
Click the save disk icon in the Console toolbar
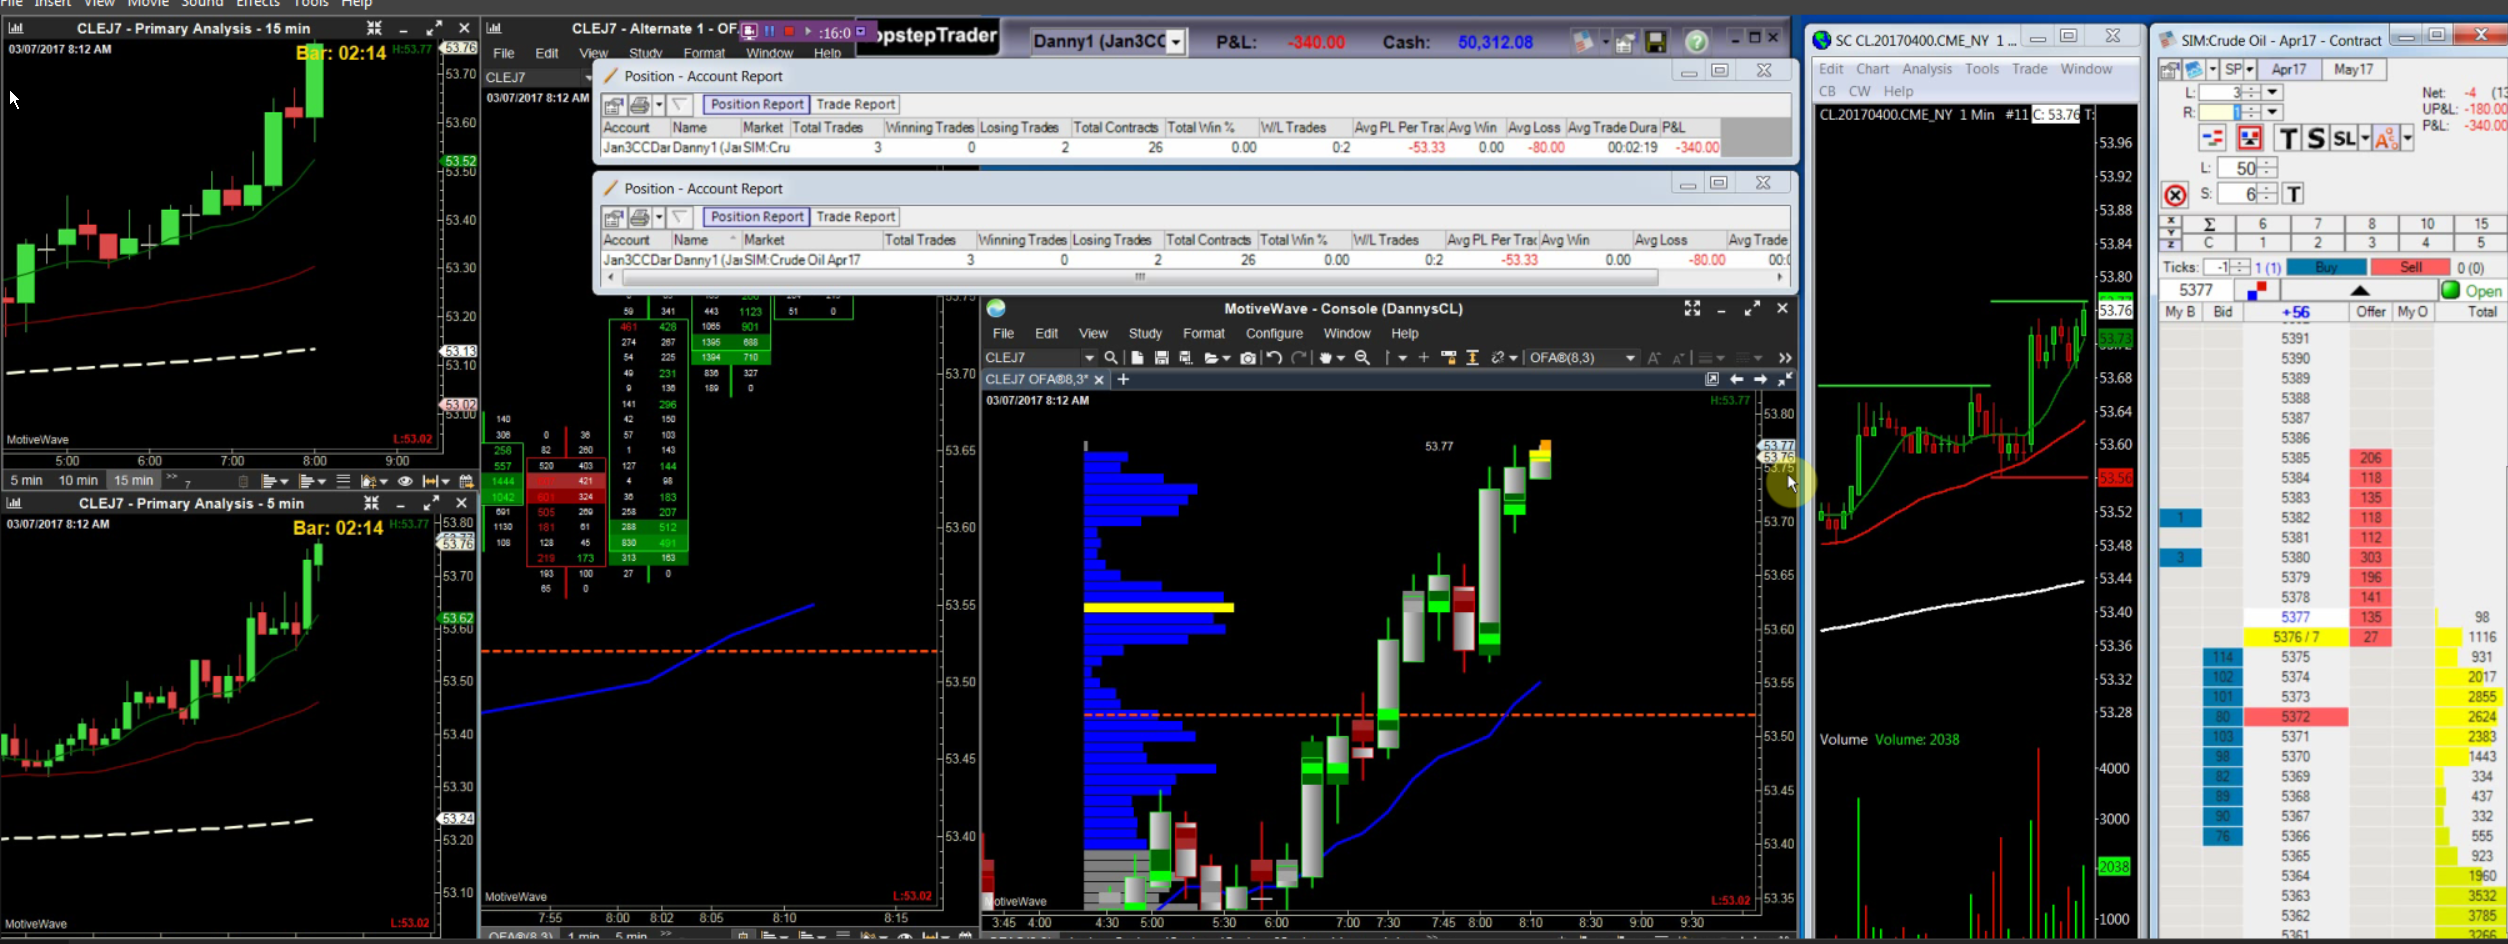pyautogui.click(x=1161, y=358)
